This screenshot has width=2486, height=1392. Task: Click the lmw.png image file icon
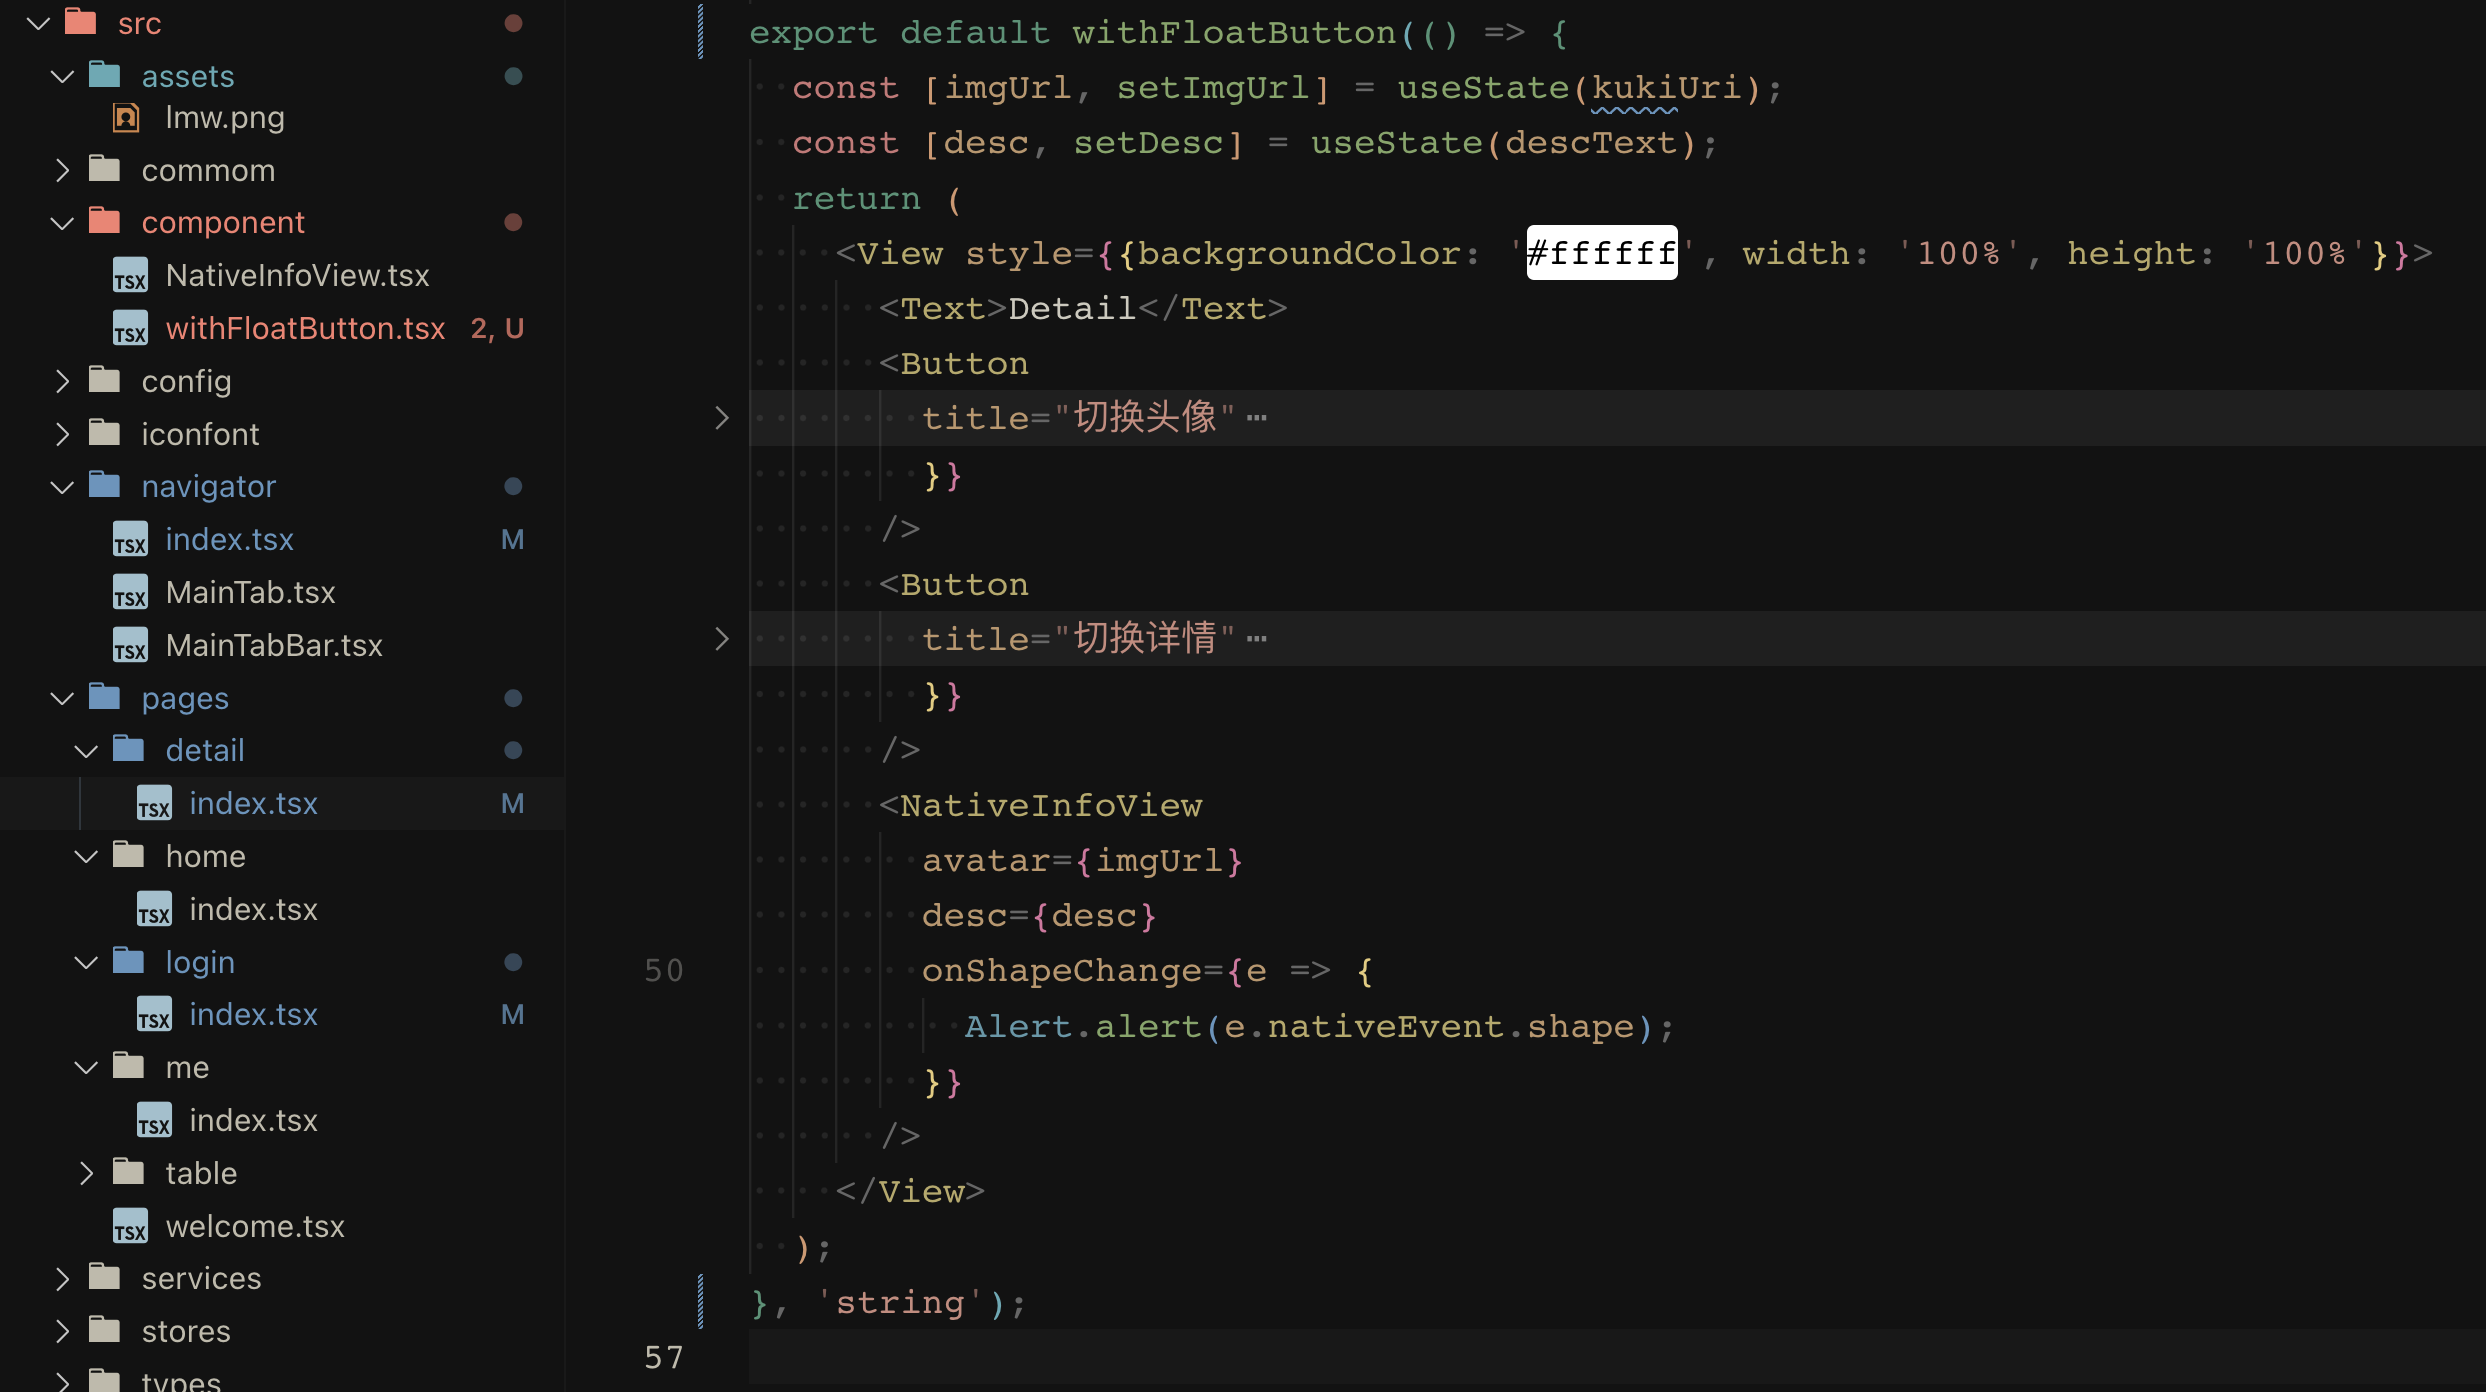(x=126, y=118)
